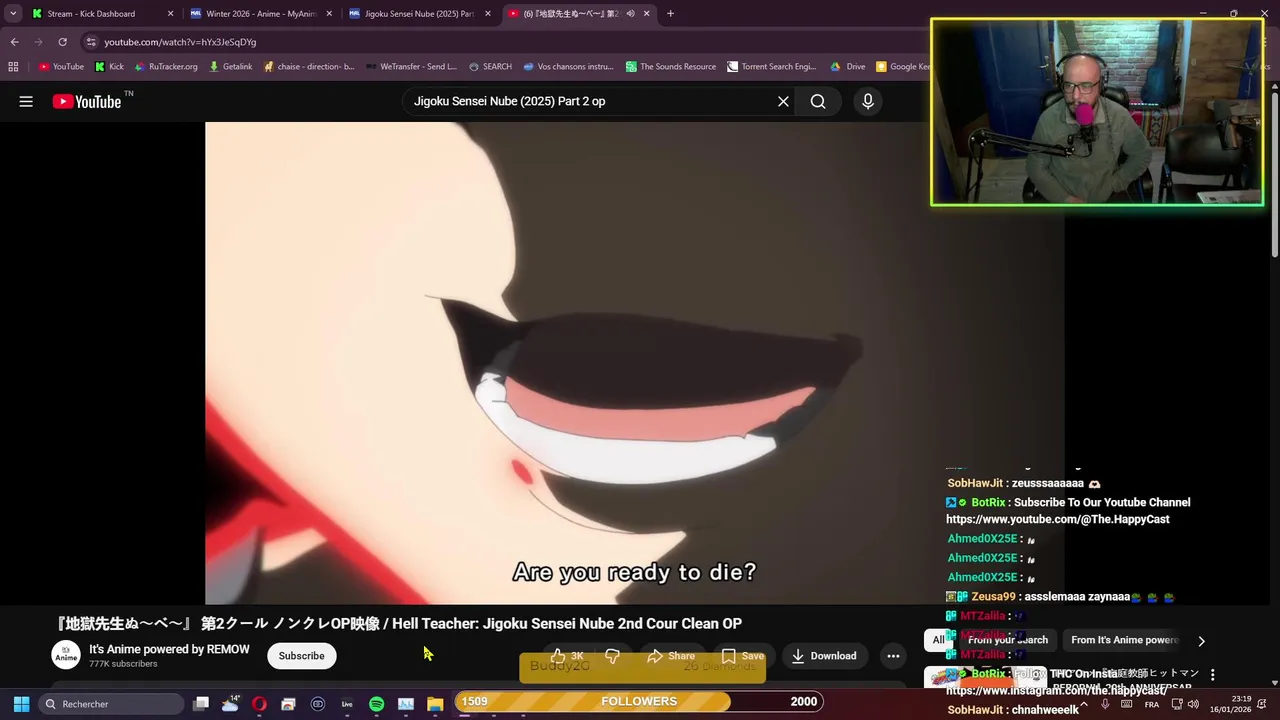Open It's Anime powered by REMOW channel
1280x720 pixels.
(x=169, y=649)
